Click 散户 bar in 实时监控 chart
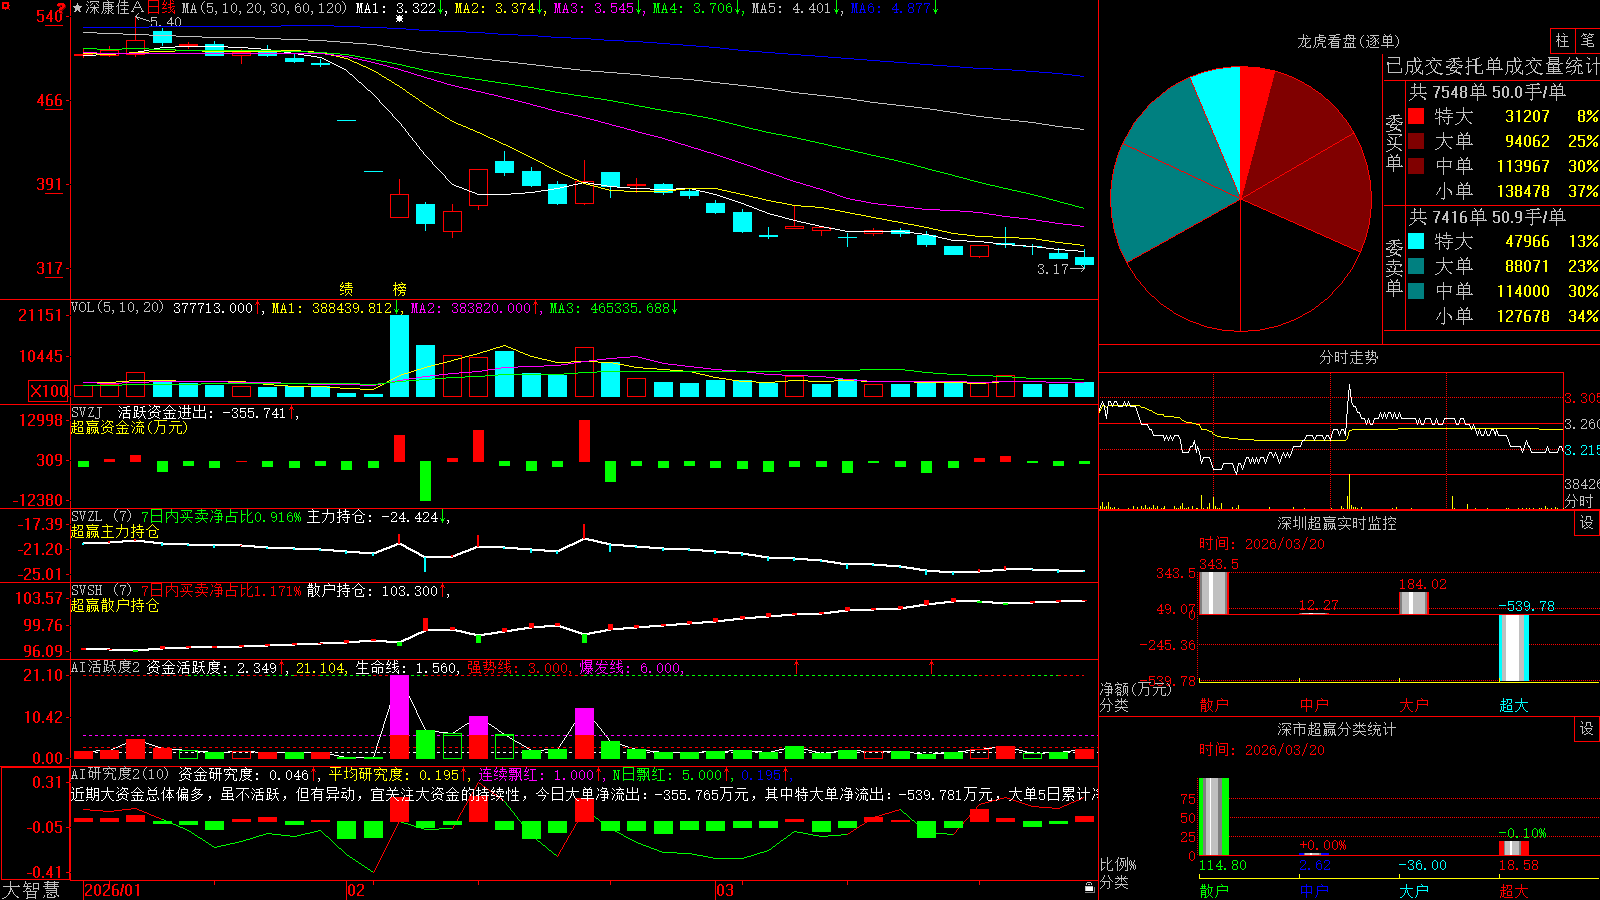The image size is (1600, 900). click(1213, 592)
